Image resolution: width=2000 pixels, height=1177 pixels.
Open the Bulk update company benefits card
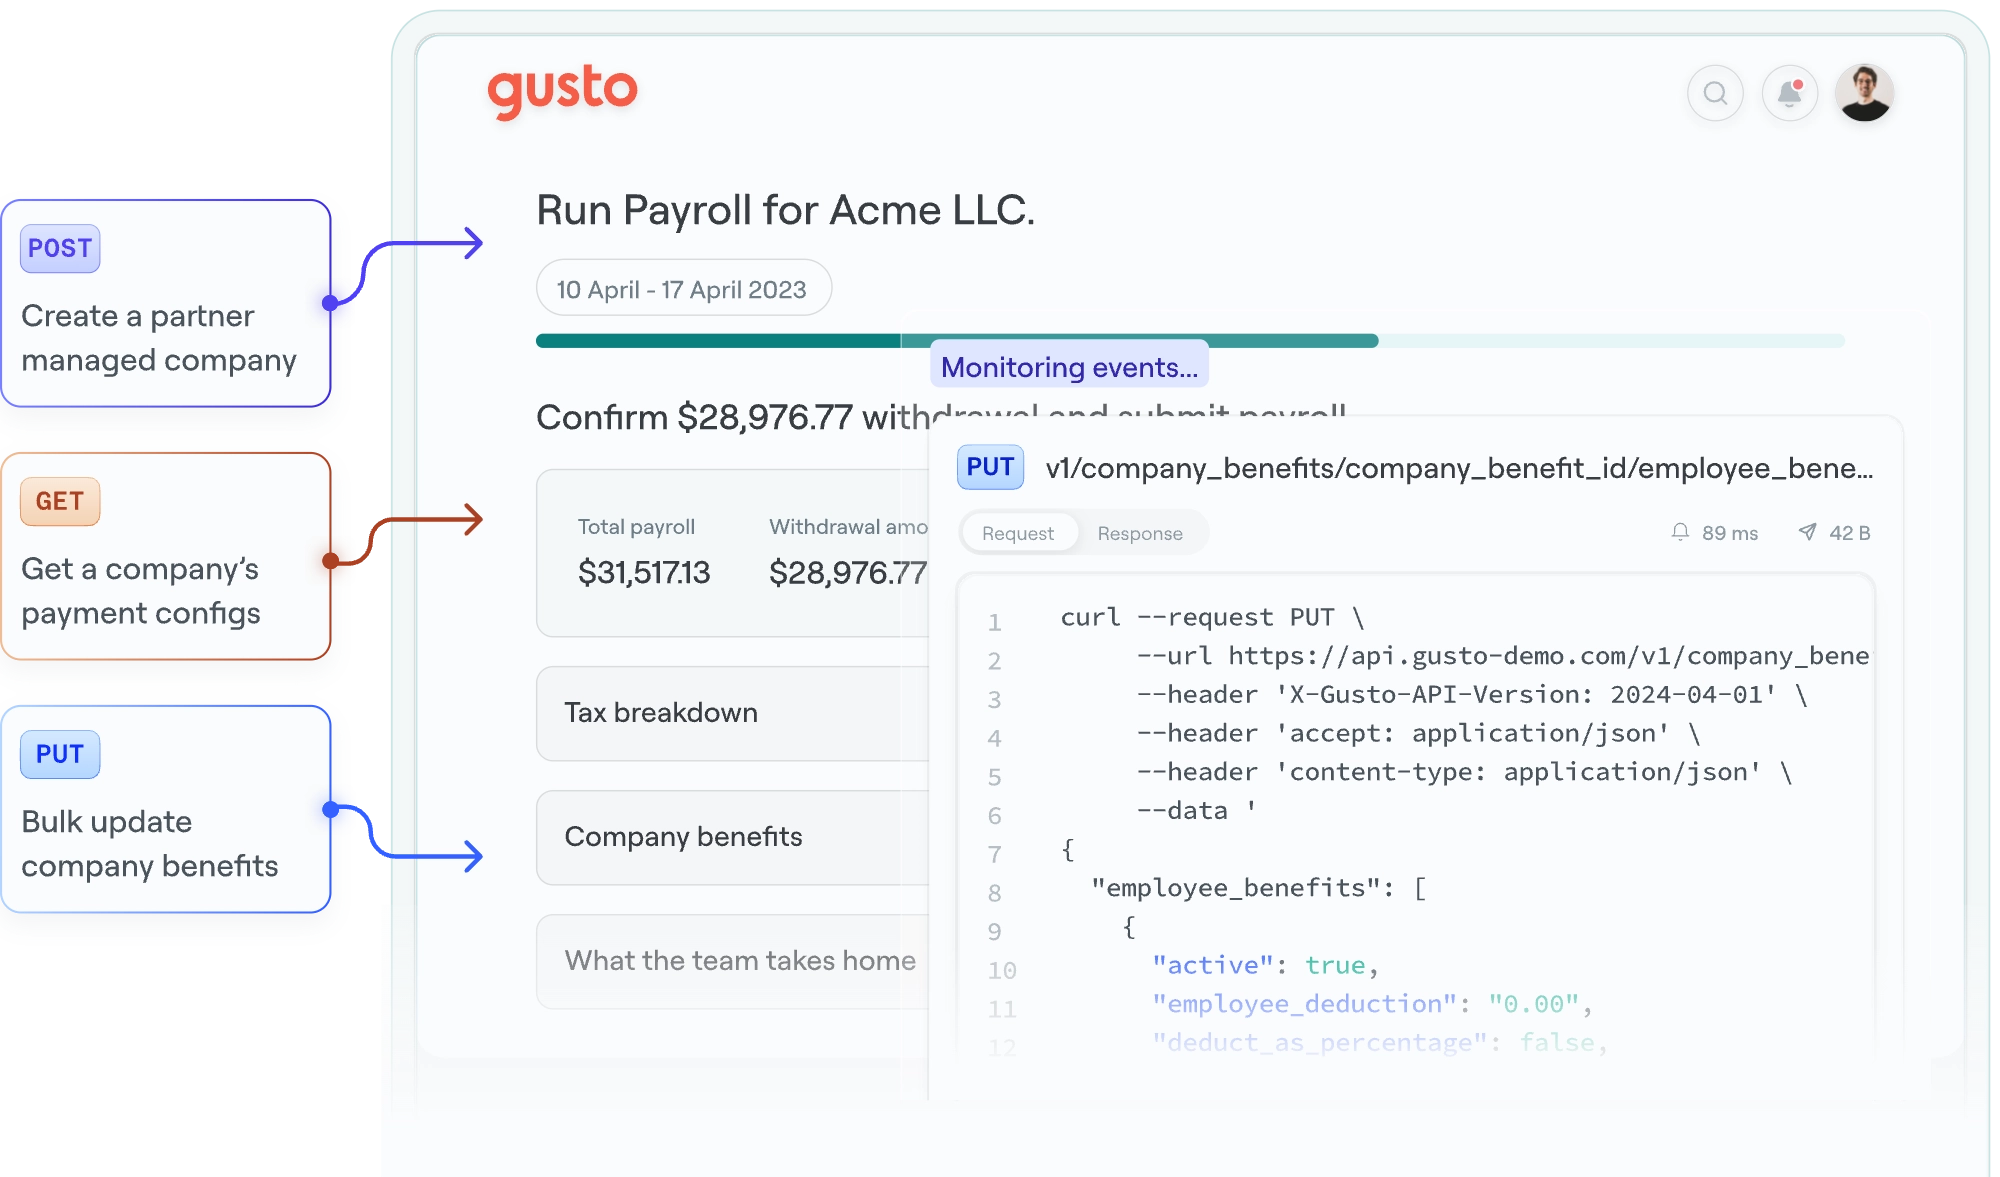coord(166,809)
